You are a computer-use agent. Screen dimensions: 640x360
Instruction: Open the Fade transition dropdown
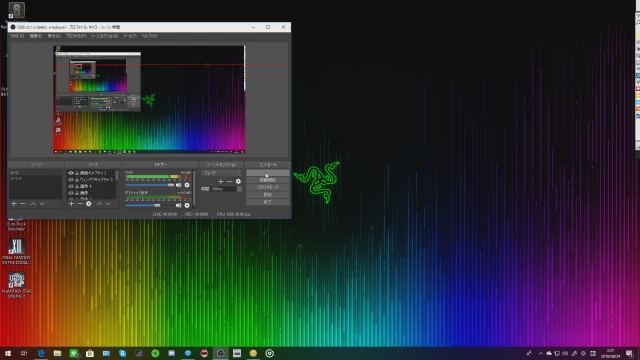pyautogui.click(x=222, y=173)
